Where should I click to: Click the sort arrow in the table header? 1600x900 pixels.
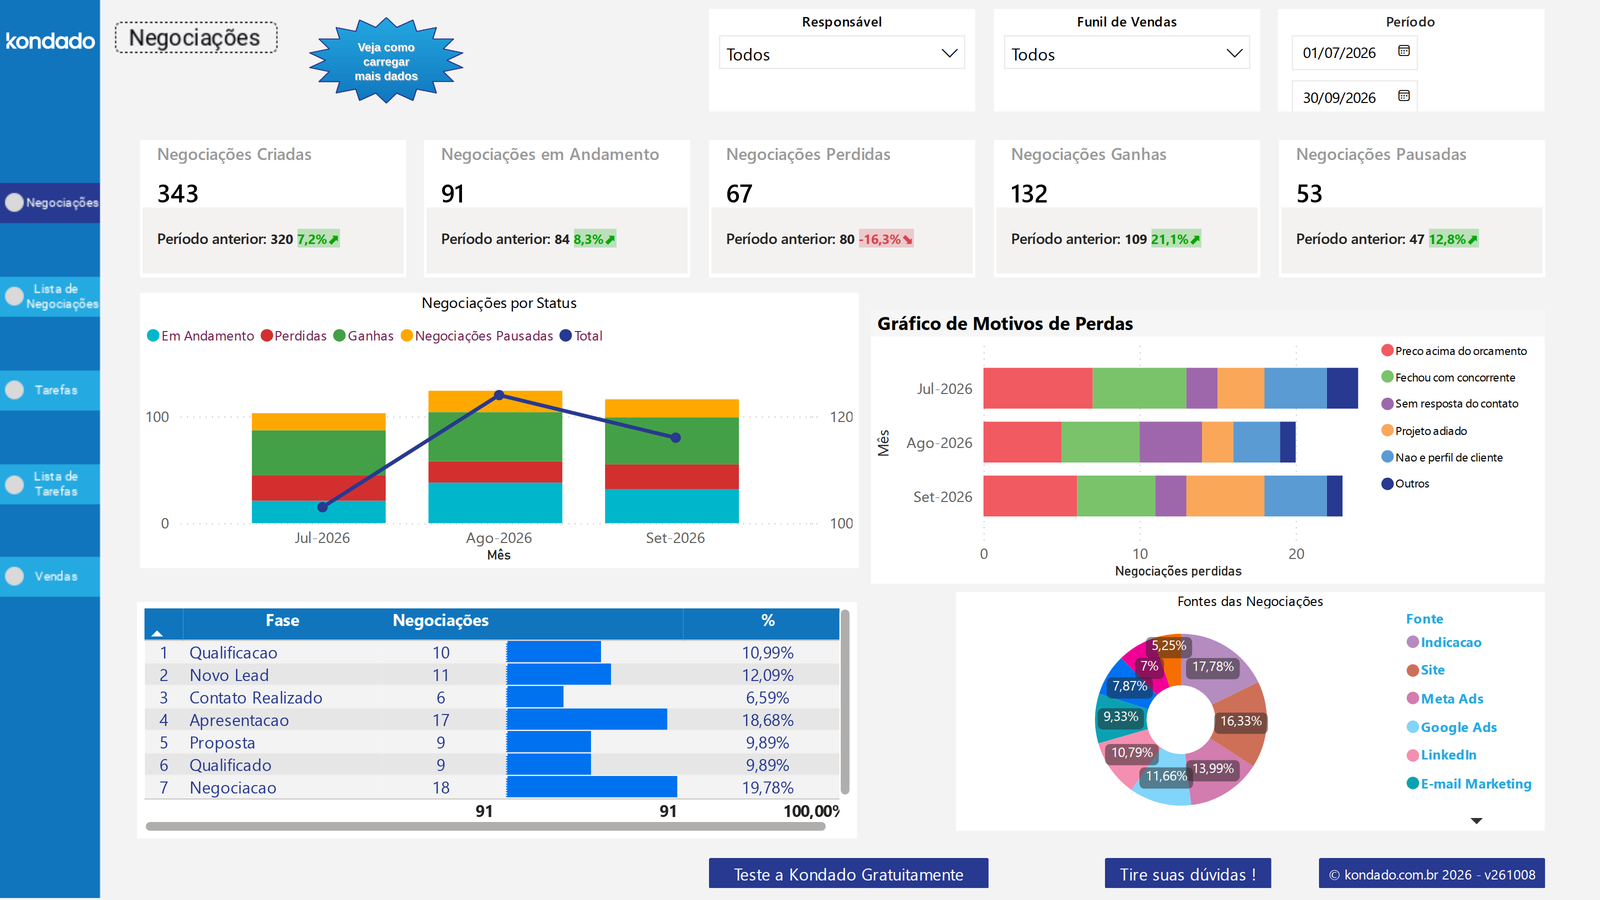pyautogui.click(x=157, y=633)
